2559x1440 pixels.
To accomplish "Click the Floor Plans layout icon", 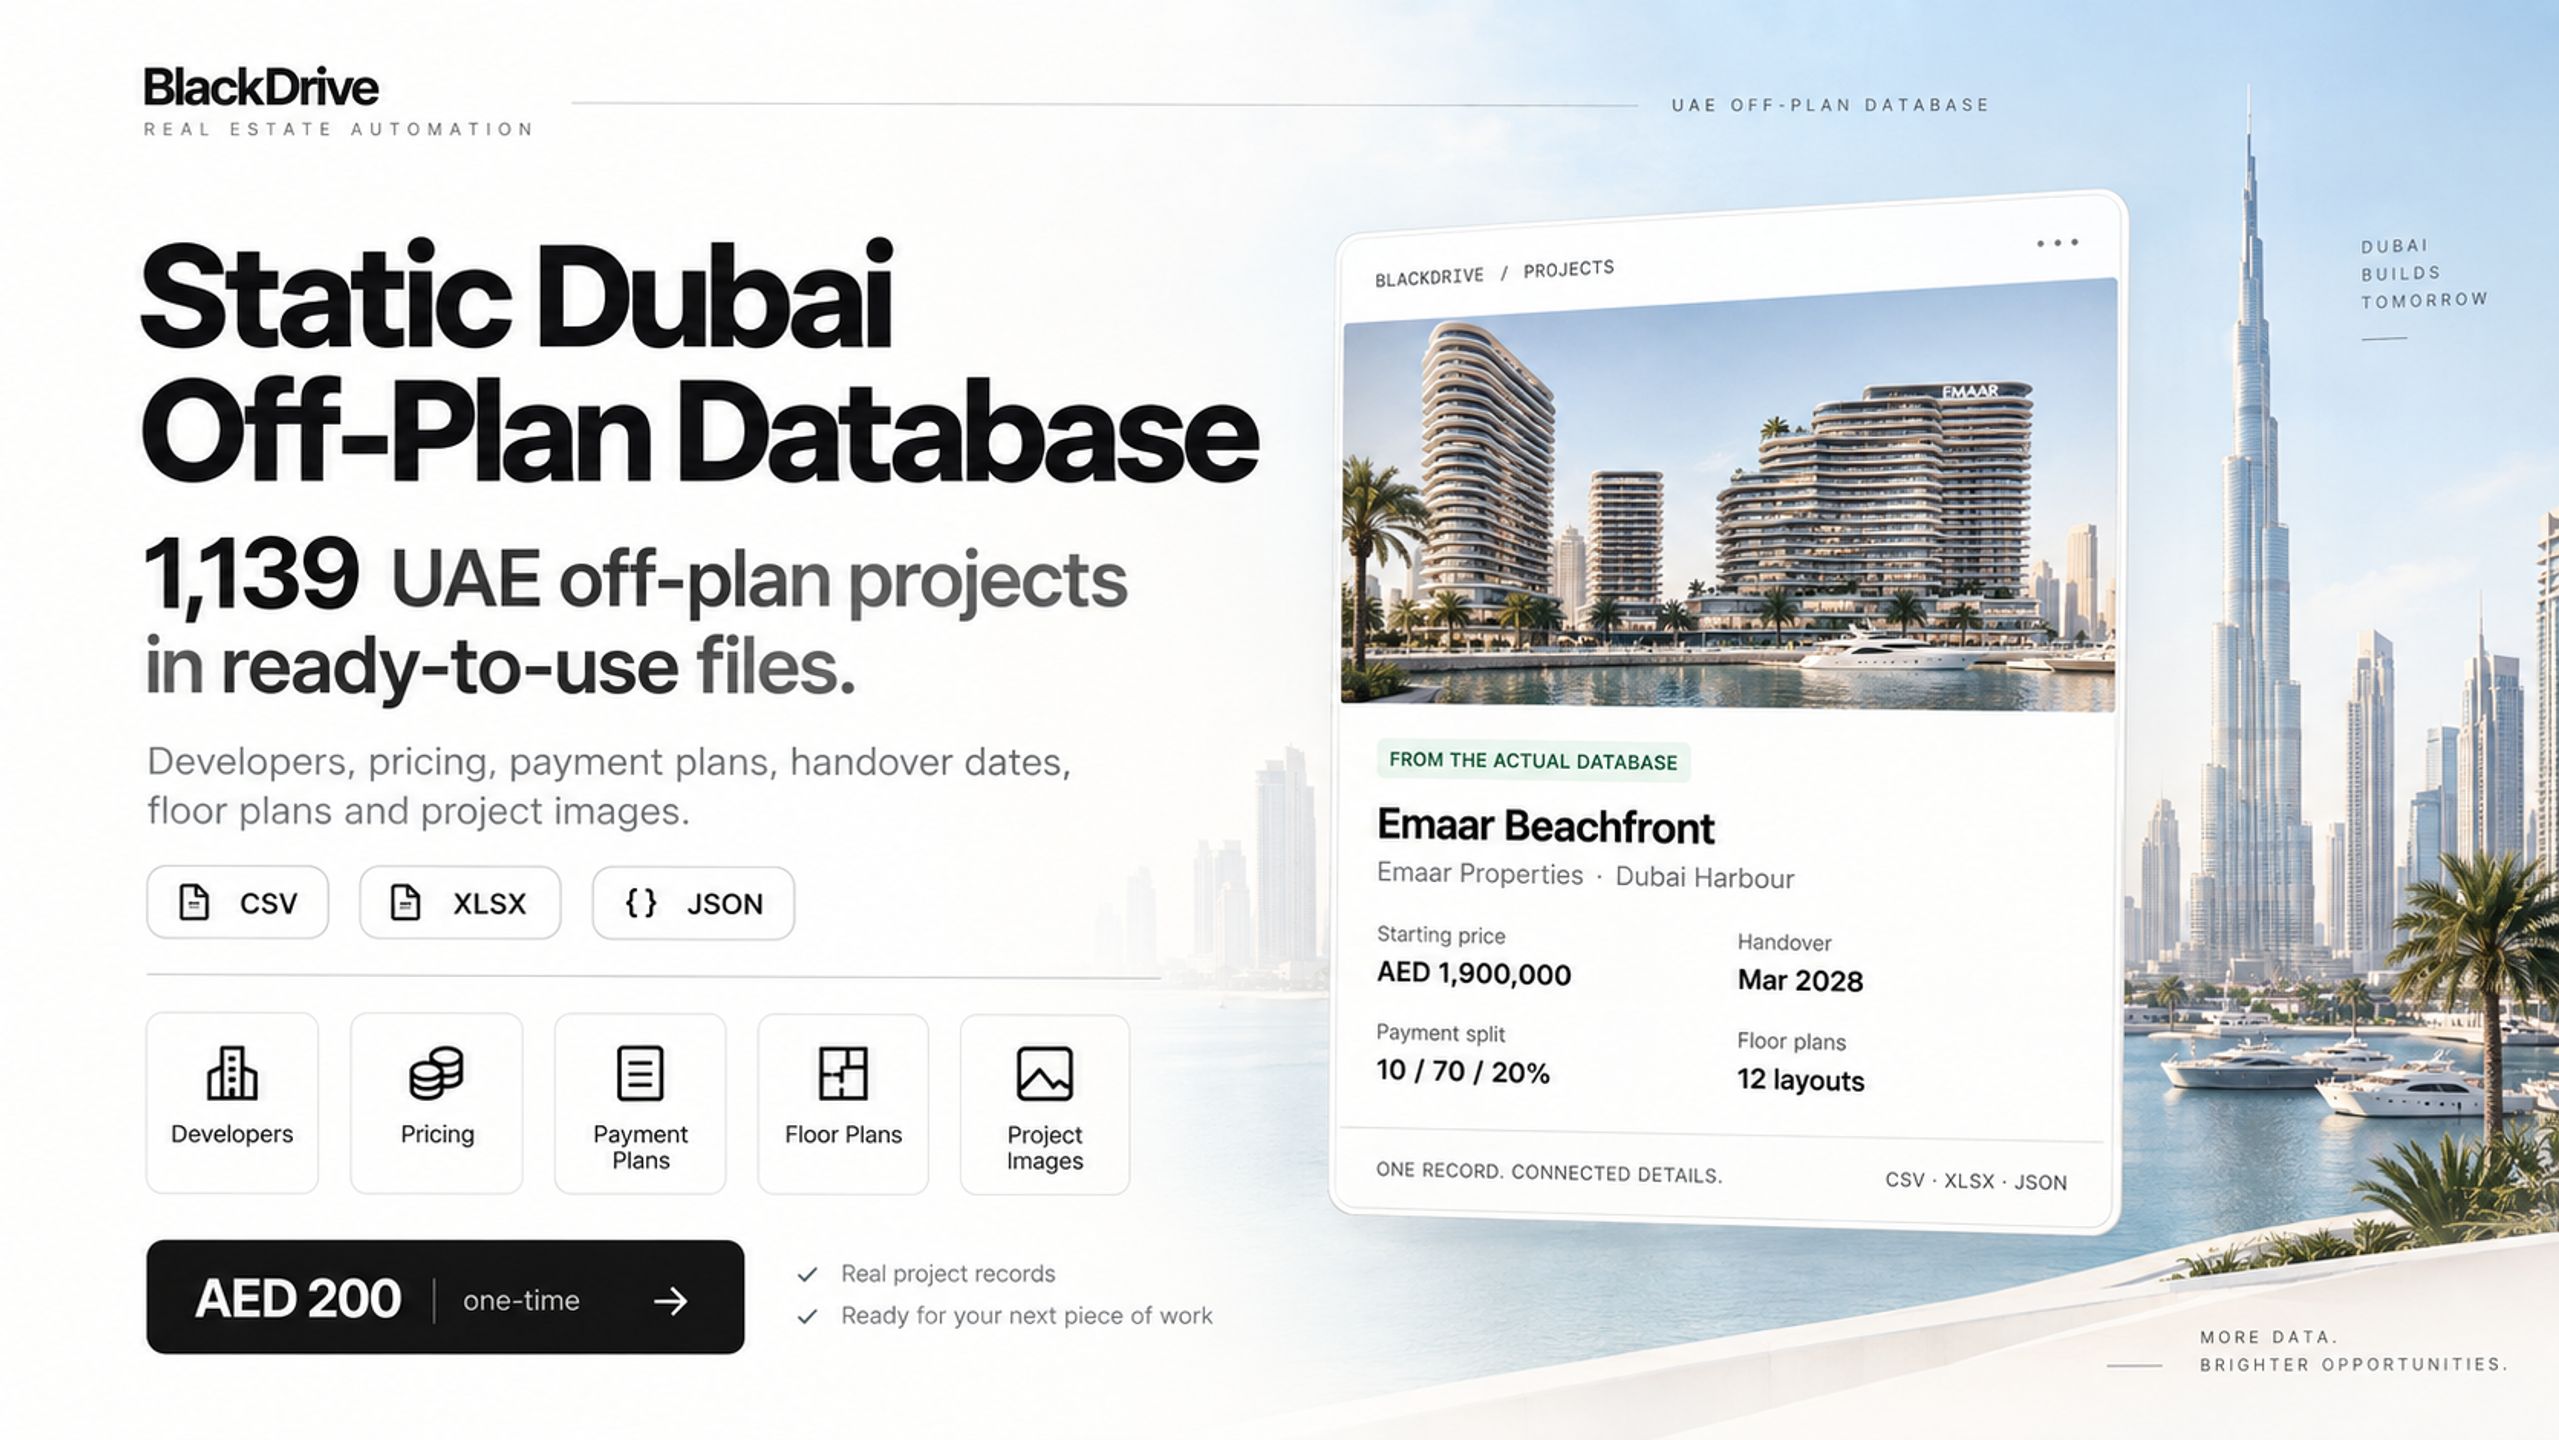I will tap(843, 1074).
